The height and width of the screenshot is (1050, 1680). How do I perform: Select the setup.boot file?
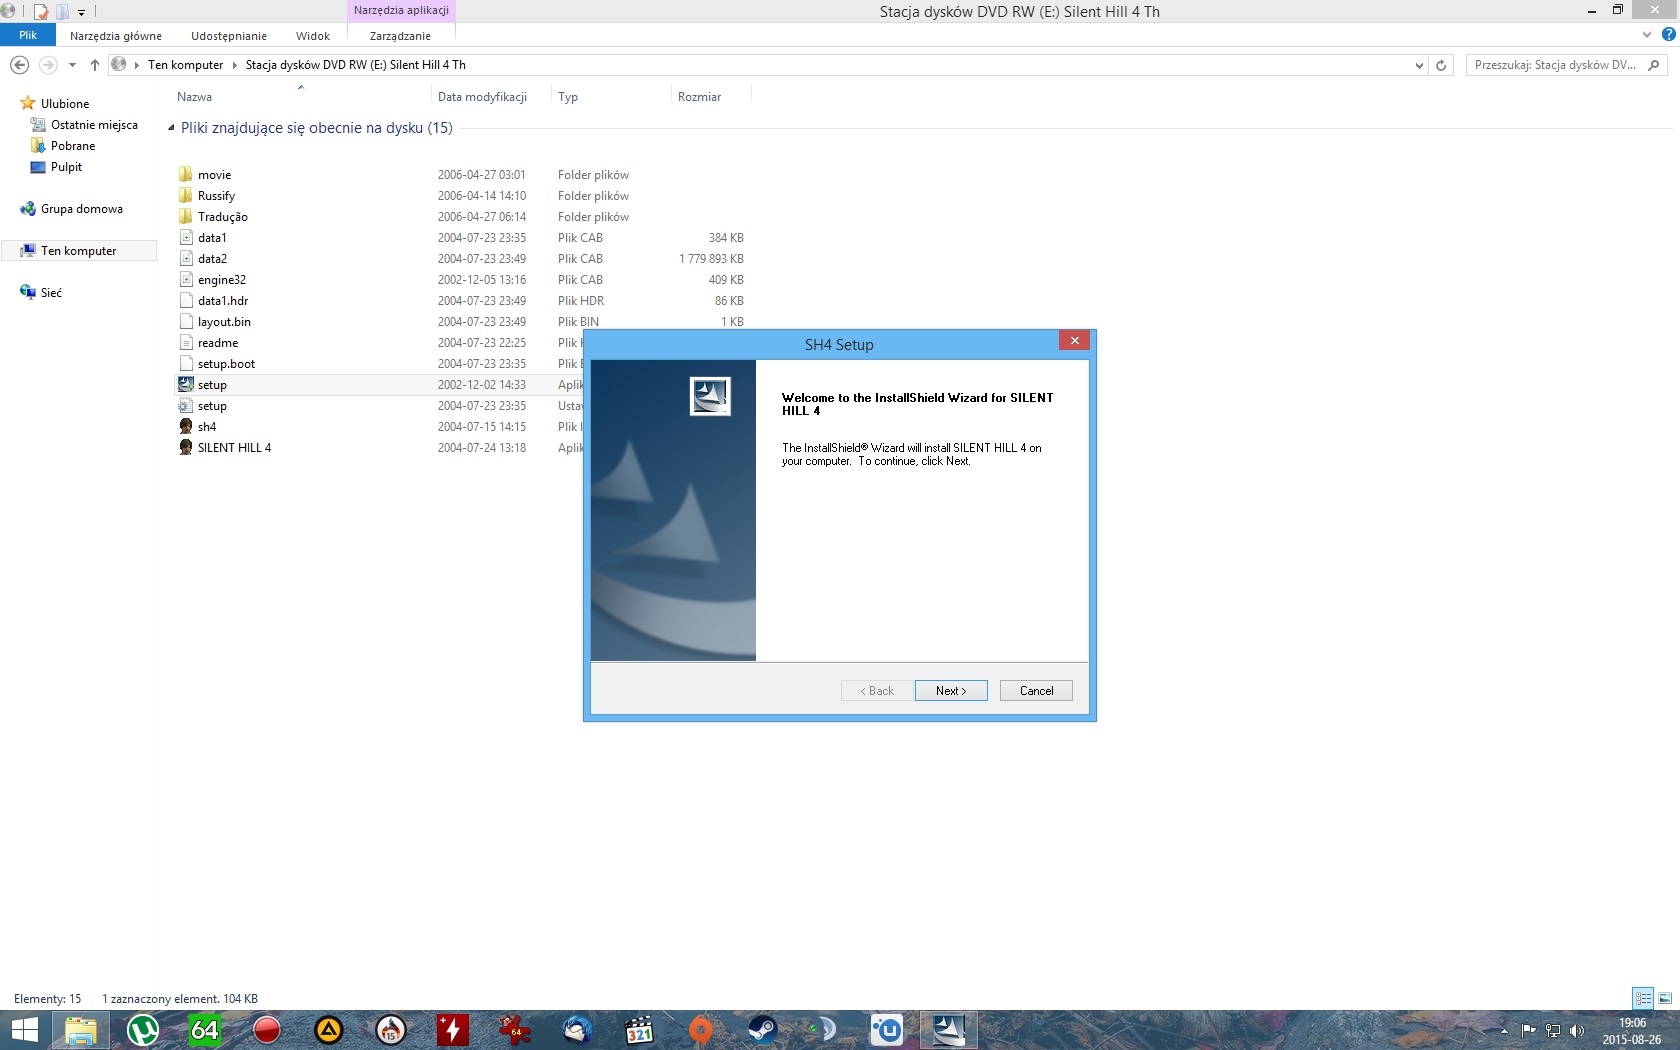(x=226, y=364)
